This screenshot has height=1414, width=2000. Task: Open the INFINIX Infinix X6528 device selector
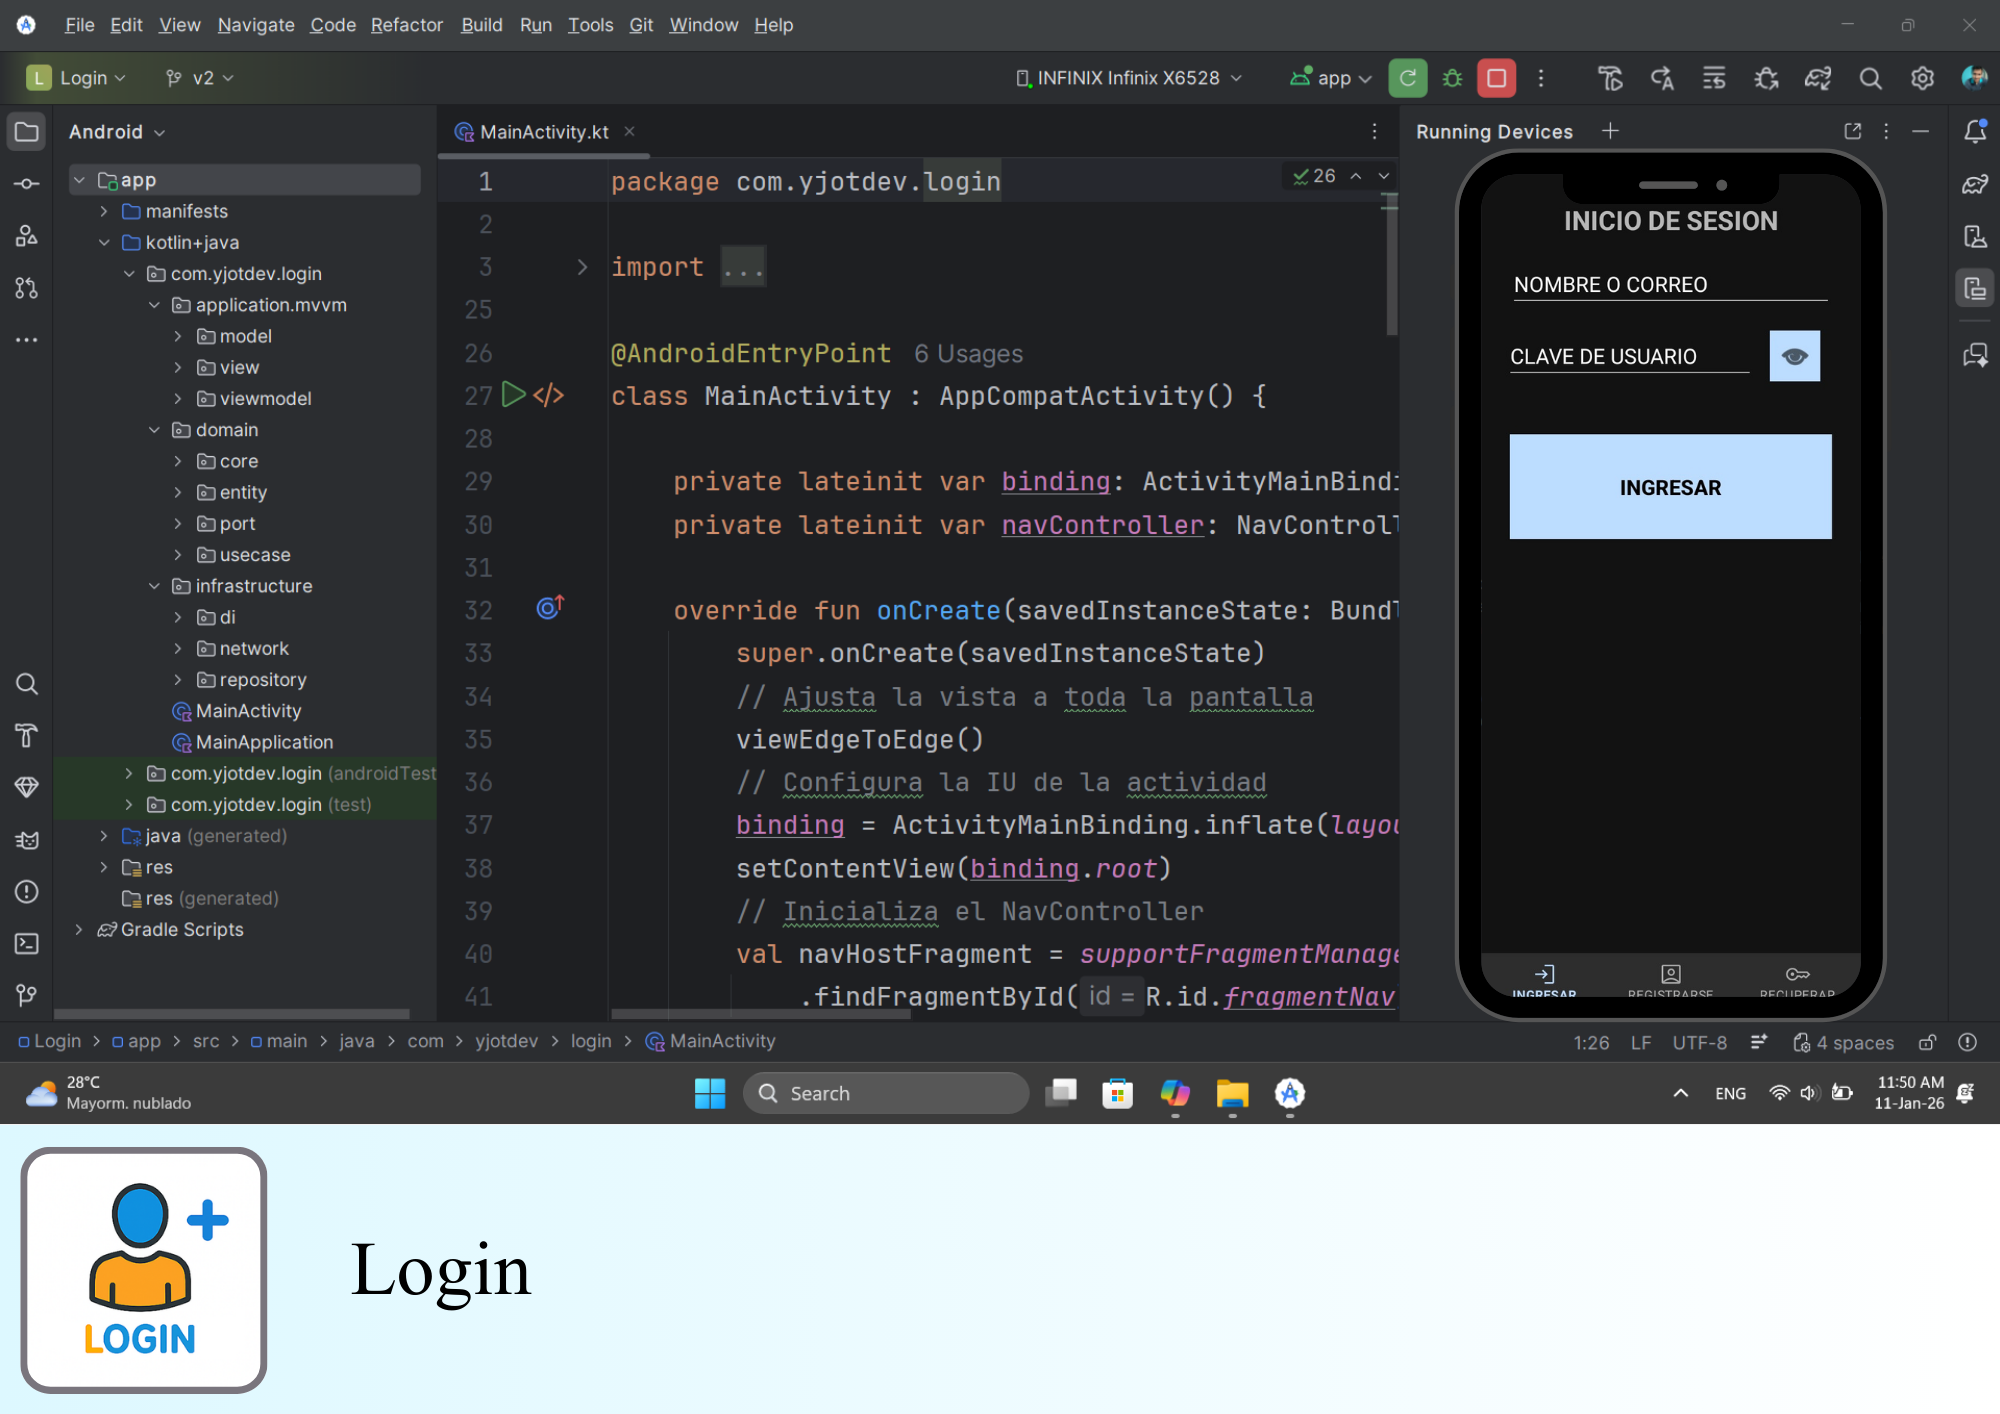tap(1128, 78)
